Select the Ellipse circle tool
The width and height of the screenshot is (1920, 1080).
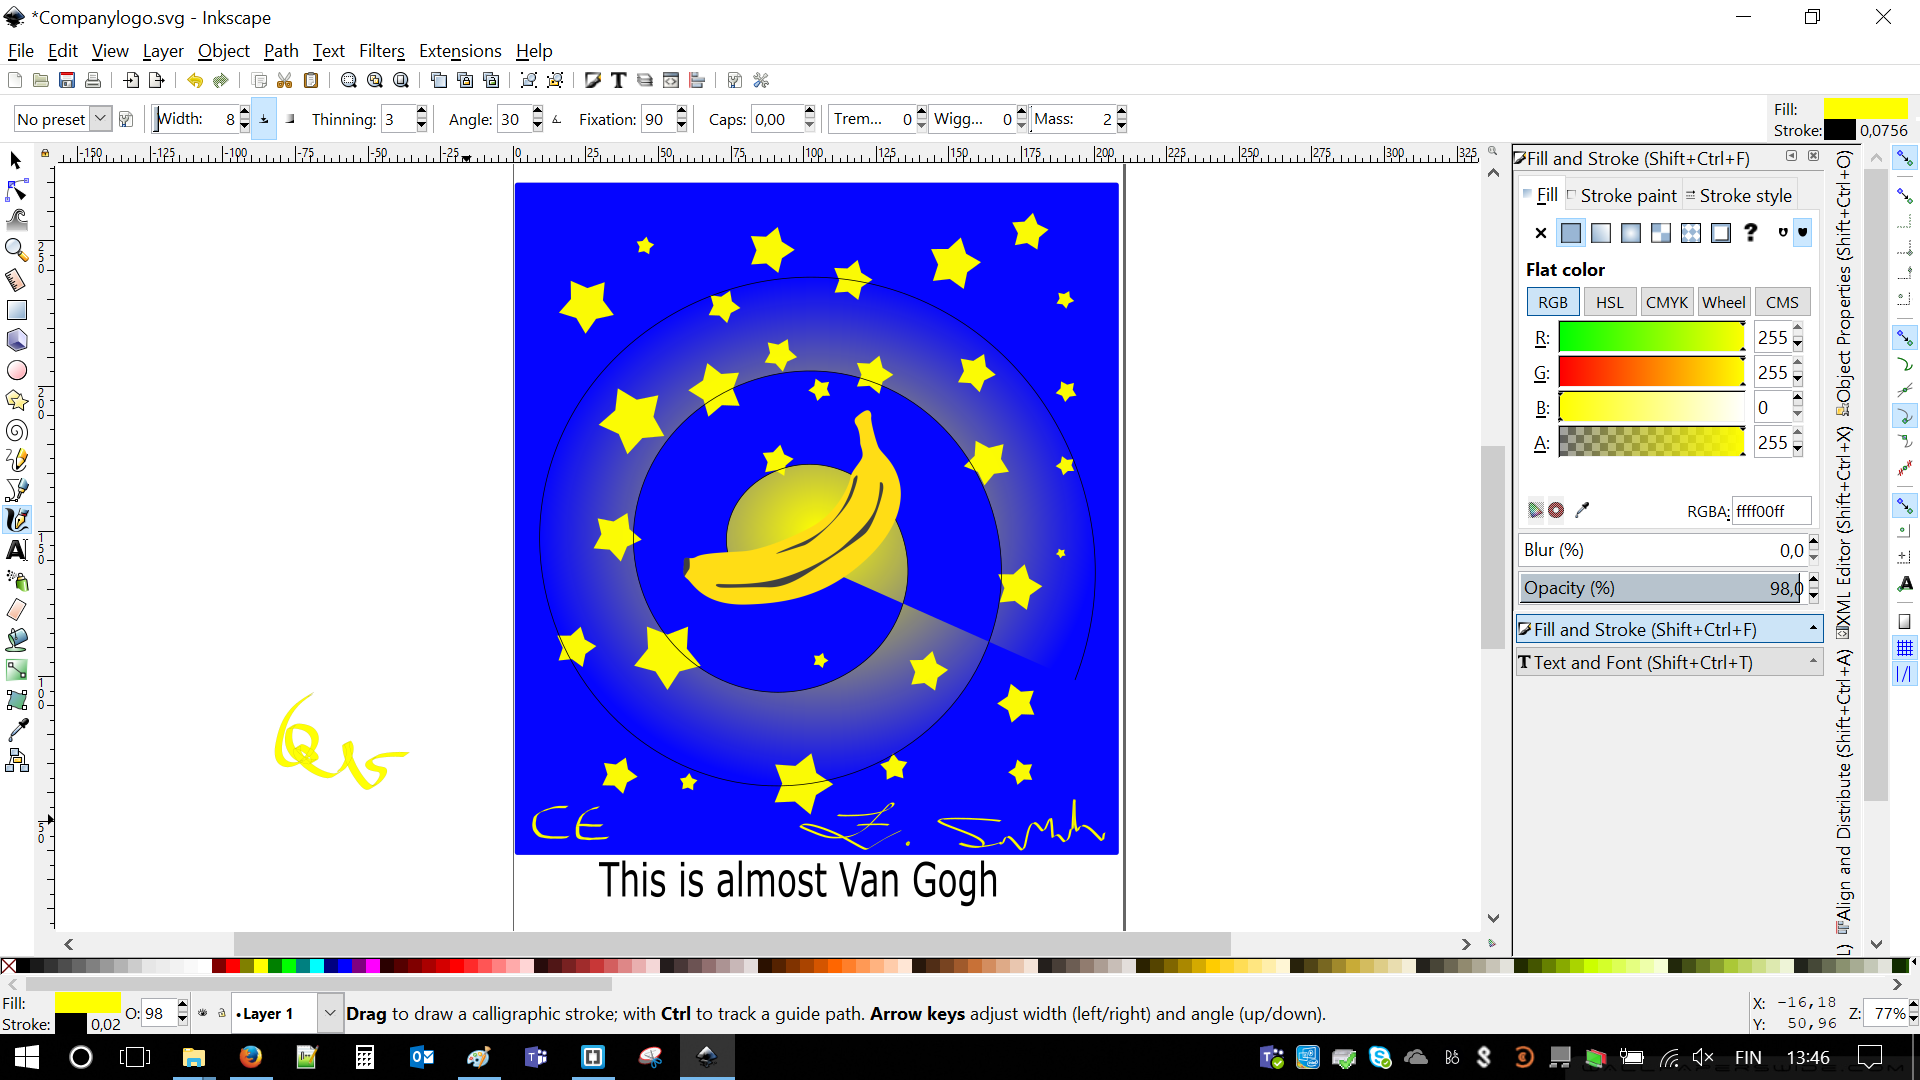(x=16, y=370)
